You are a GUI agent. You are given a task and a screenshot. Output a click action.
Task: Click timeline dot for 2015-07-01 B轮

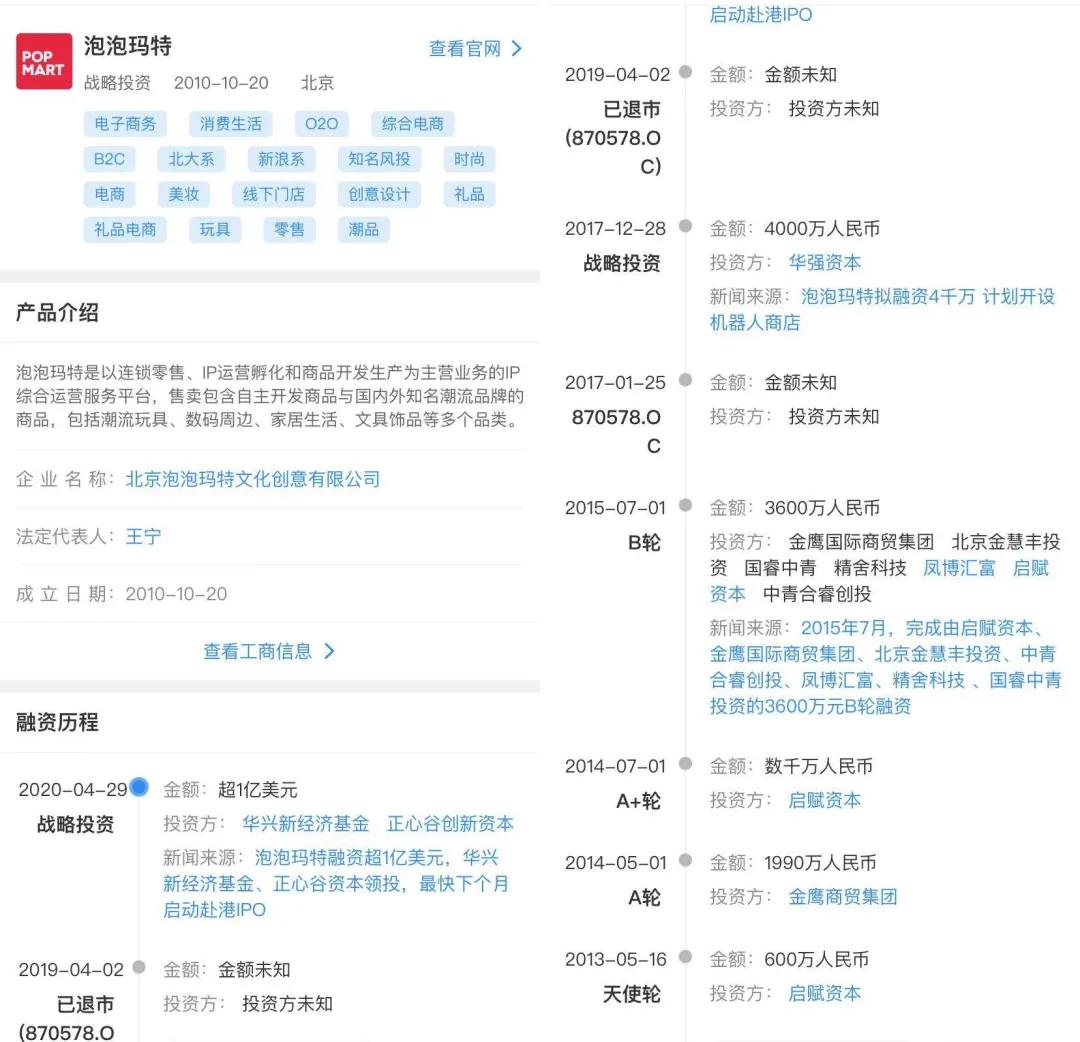point(685,505)
